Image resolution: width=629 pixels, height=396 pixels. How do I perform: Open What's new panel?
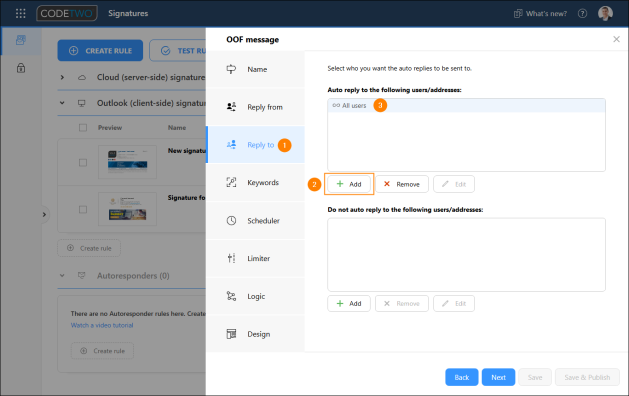tap(540, 14)
